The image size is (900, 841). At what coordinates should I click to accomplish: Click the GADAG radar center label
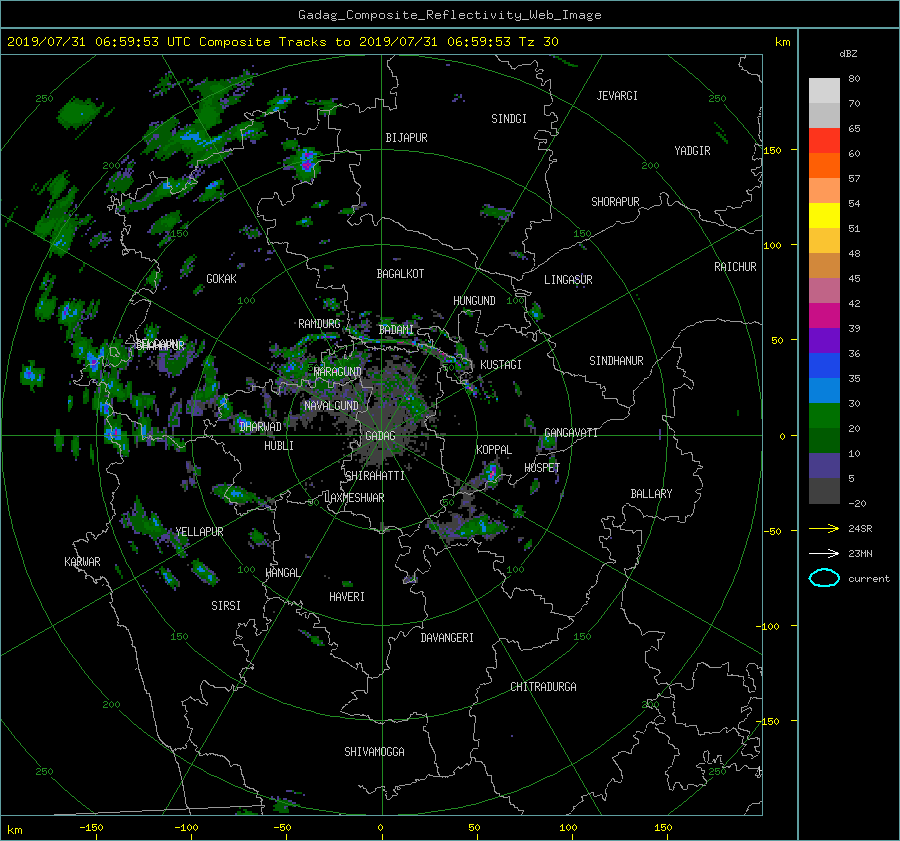click(x=380, y=436)
